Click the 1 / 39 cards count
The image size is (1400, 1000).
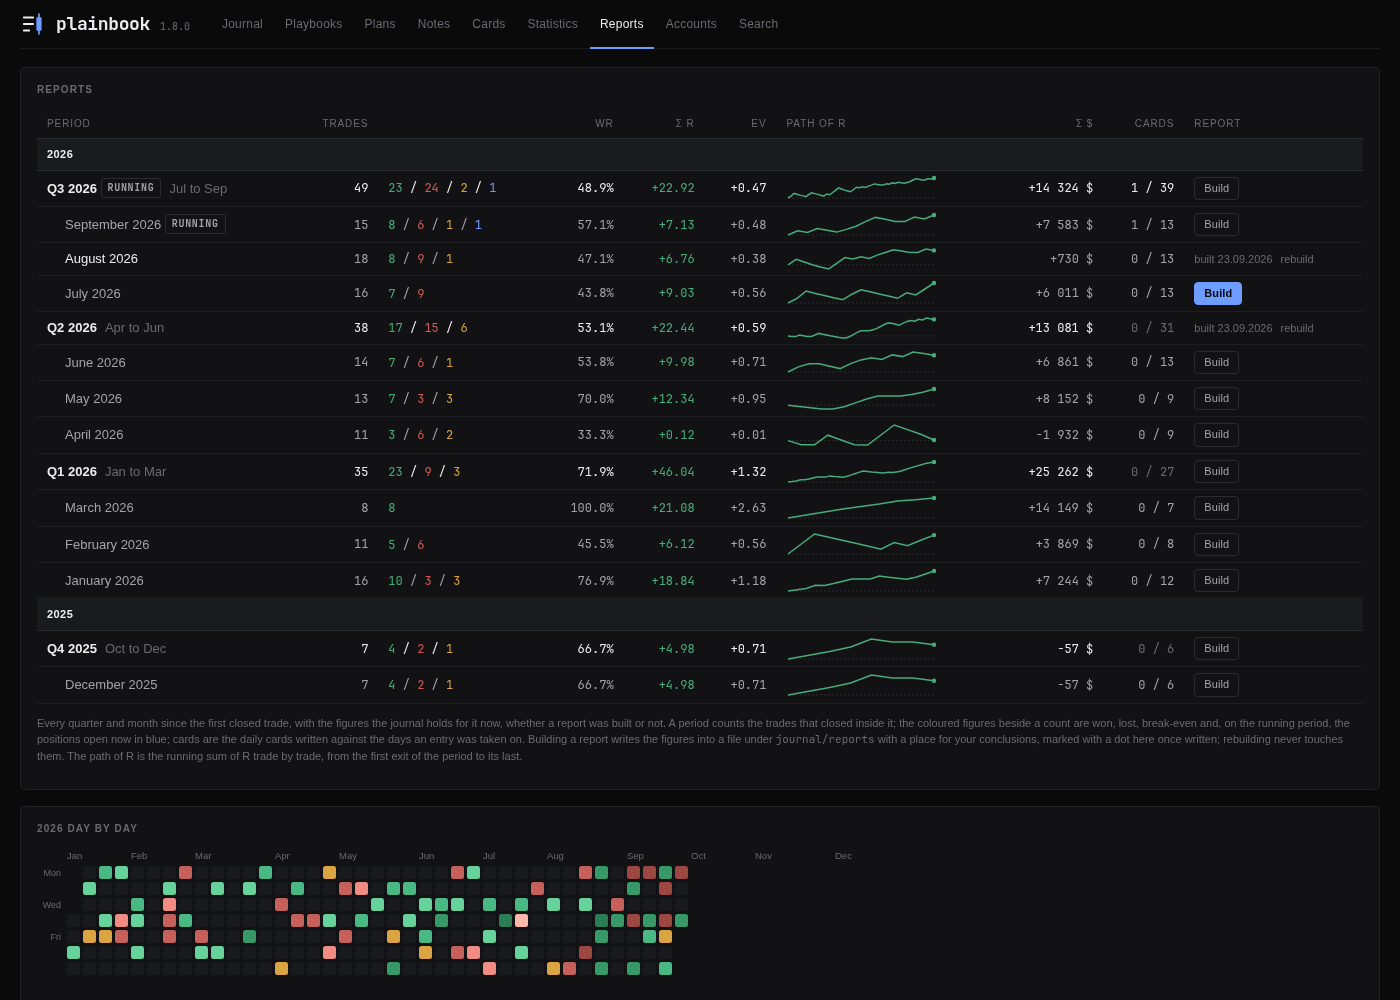pyautogui.click(x=1153, y=188)
